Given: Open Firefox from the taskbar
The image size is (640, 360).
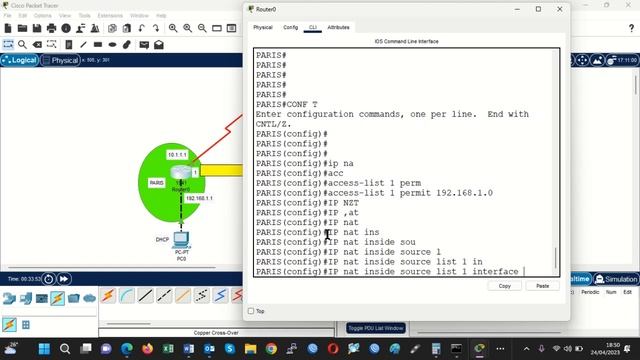Looking at the screenshot, I should click(147, 349).
